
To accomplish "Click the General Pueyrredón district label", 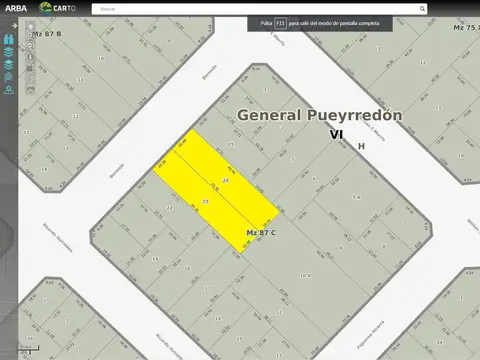I will 320,115.
